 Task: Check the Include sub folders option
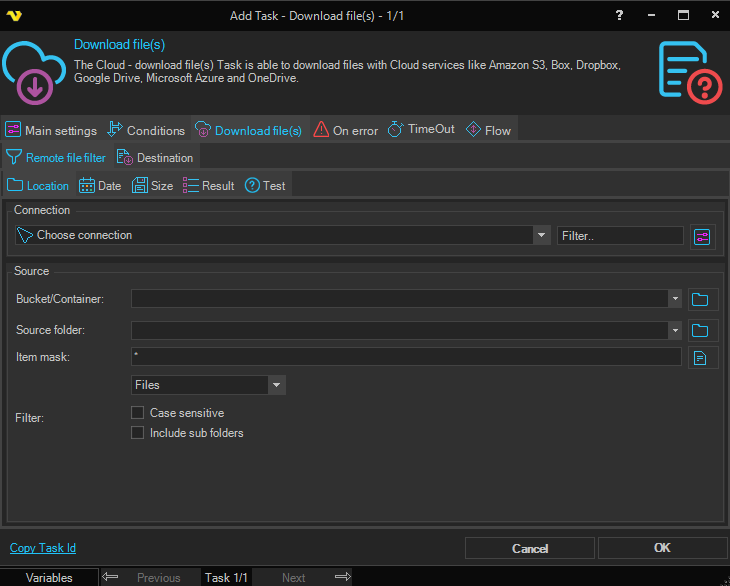pyautogui.click(x=138, y=433)
